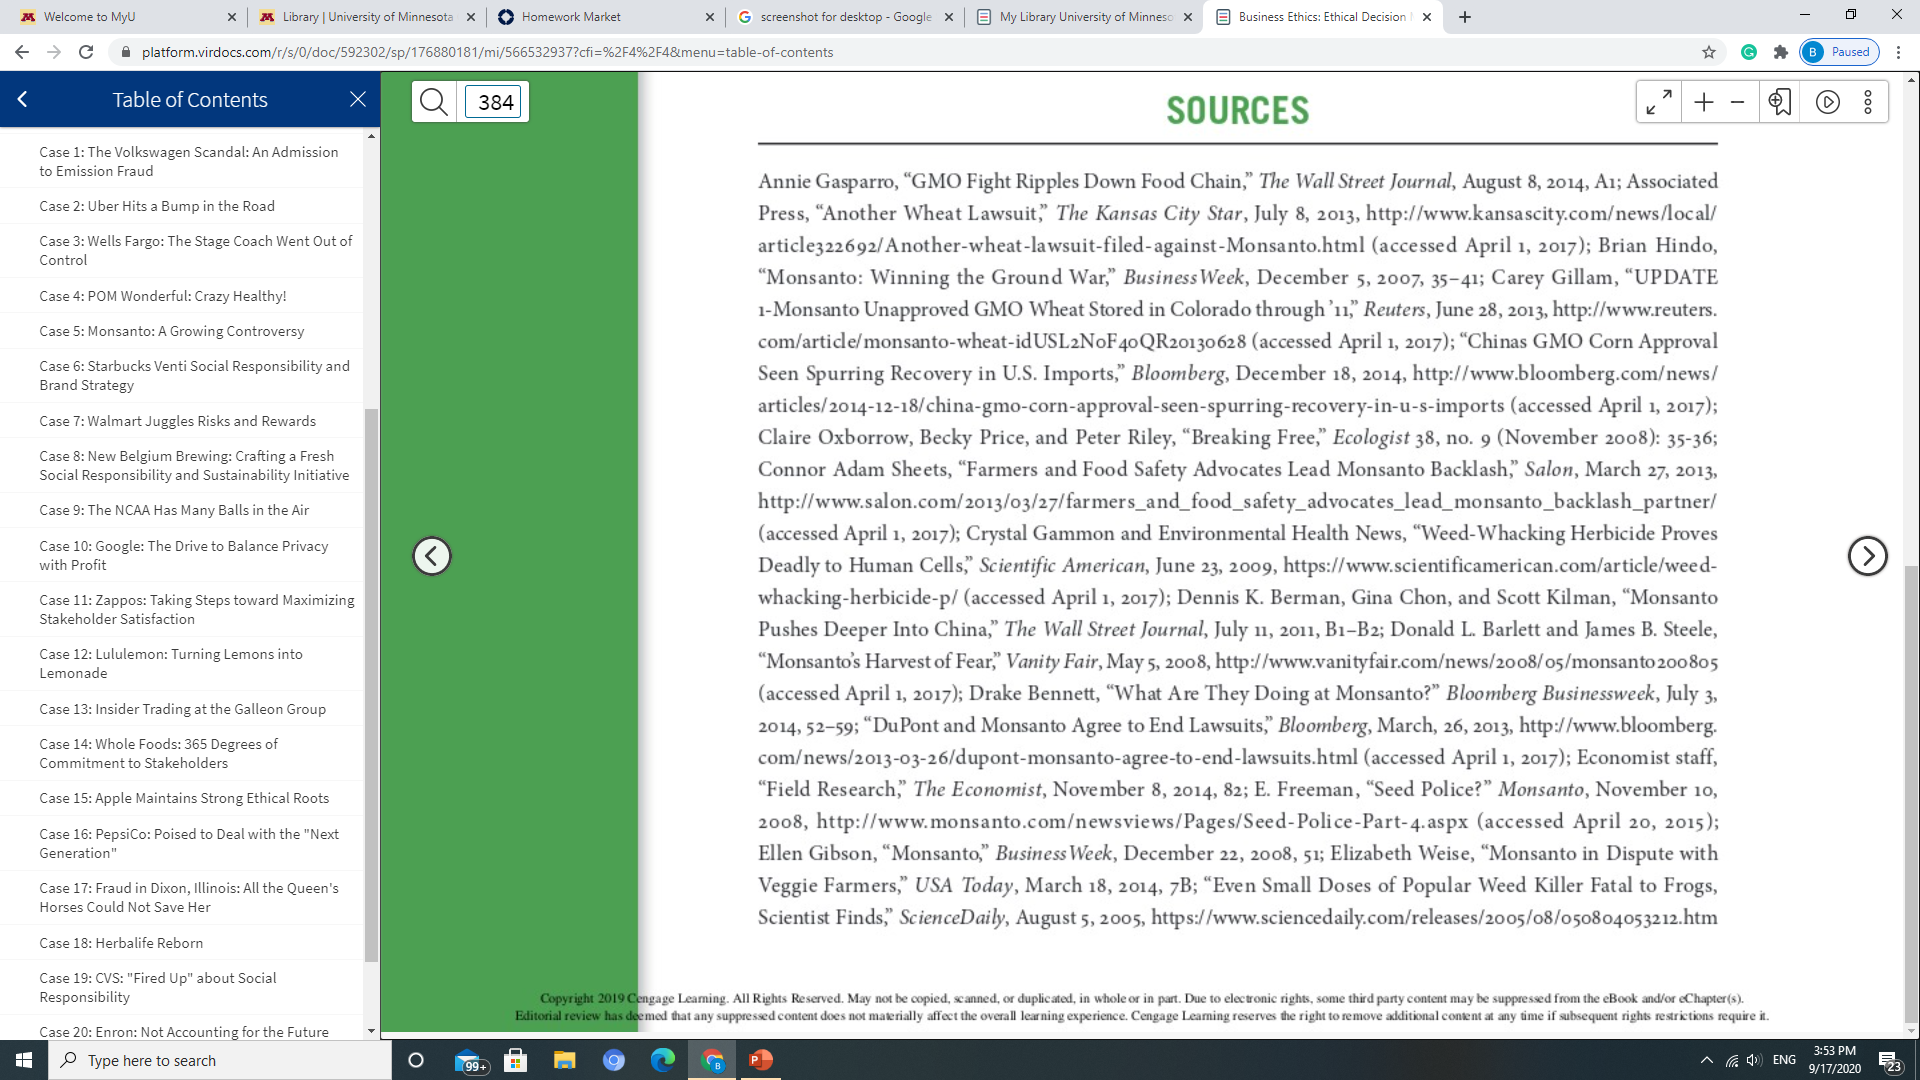Select Case 19: CVS "Fired Up" entry

pyautogui.click(x=158, y=987)
